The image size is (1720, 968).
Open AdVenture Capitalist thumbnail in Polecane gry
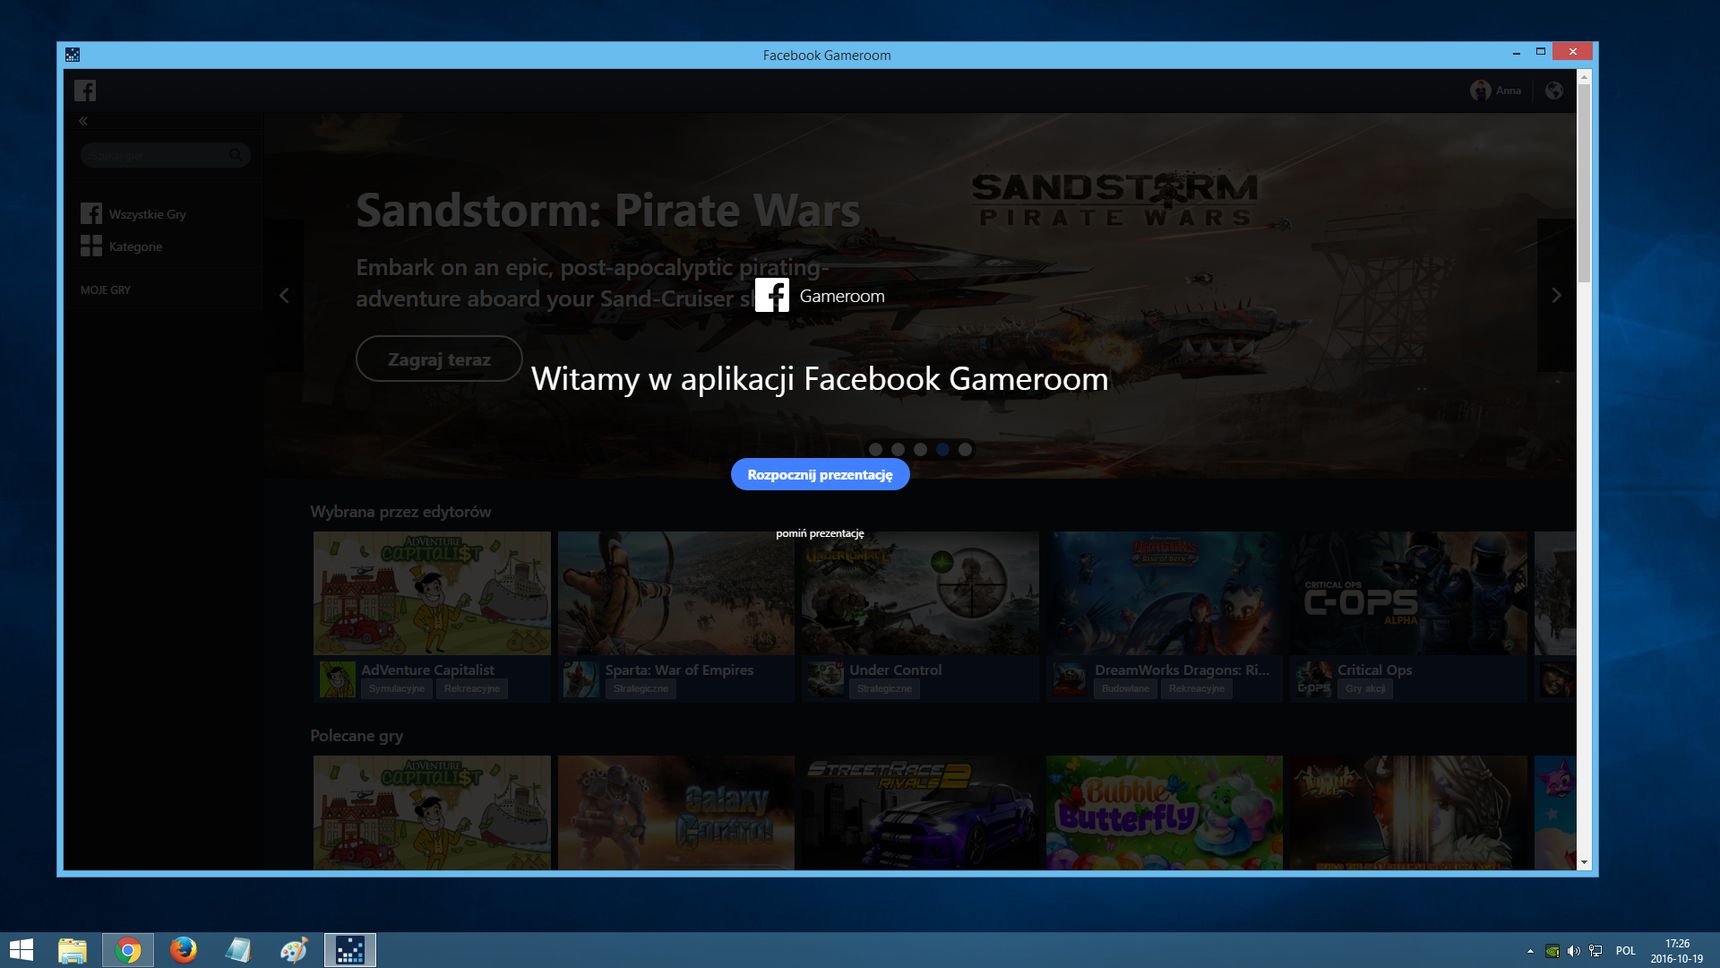[x=432, y=812]
